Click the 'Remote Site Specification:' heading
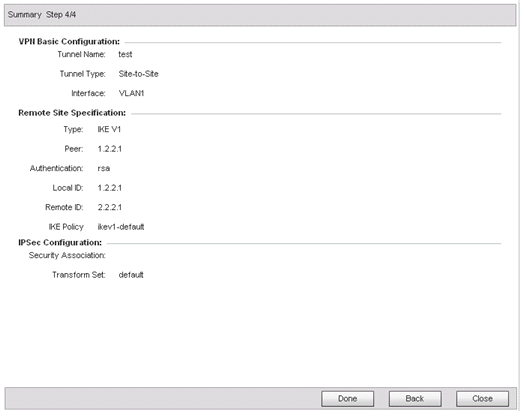This screenshot has height=411, width=520. pos(72,113)
